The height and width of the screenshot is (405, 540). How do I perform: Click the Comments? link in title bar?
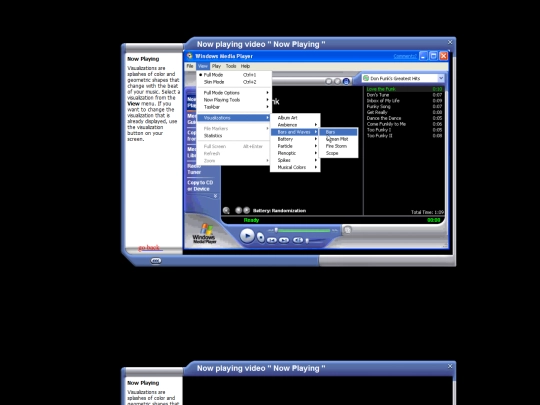[x=405, y=56]
